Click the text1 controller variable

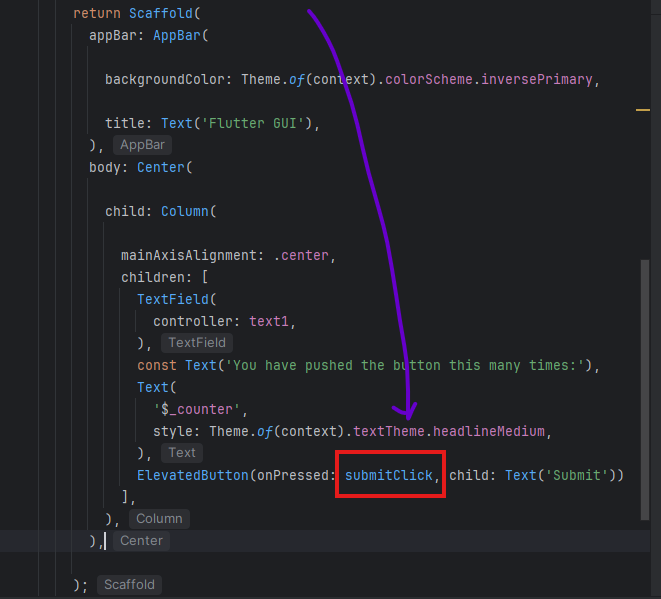[273, 321]
